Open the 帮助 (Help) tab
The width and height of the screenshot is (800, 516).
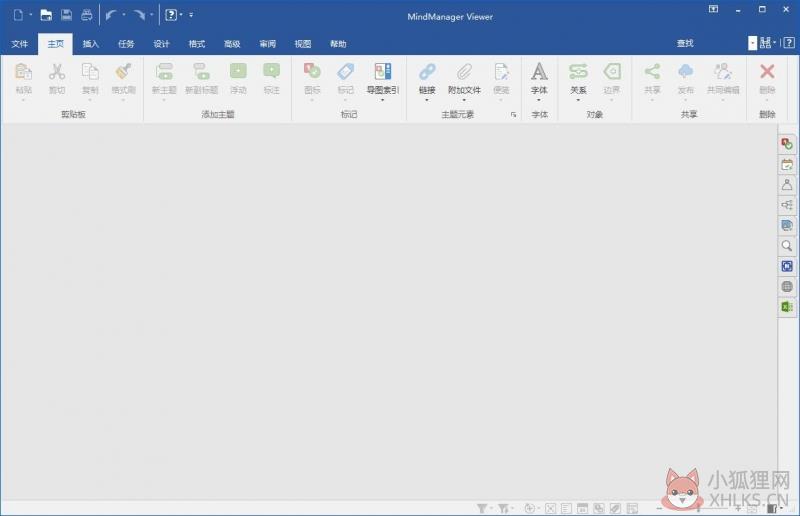[x=338, y=44]
